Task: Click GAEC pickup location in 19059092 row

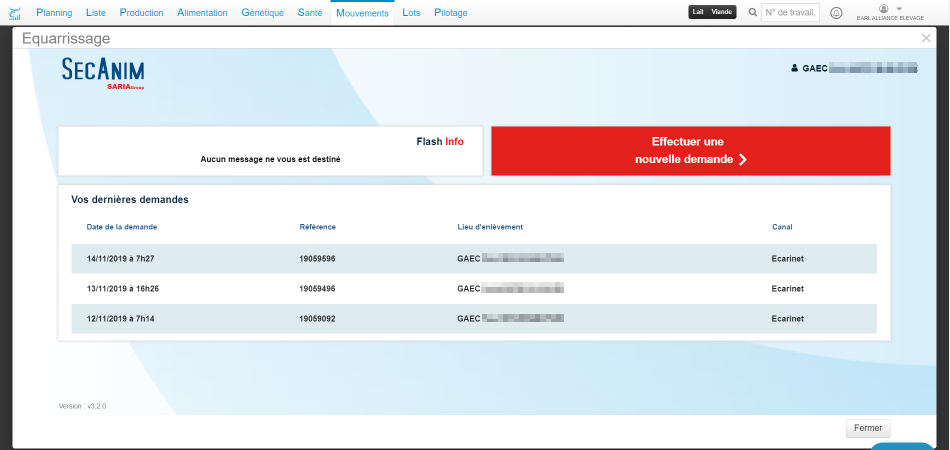Action: tap(511, 319)
